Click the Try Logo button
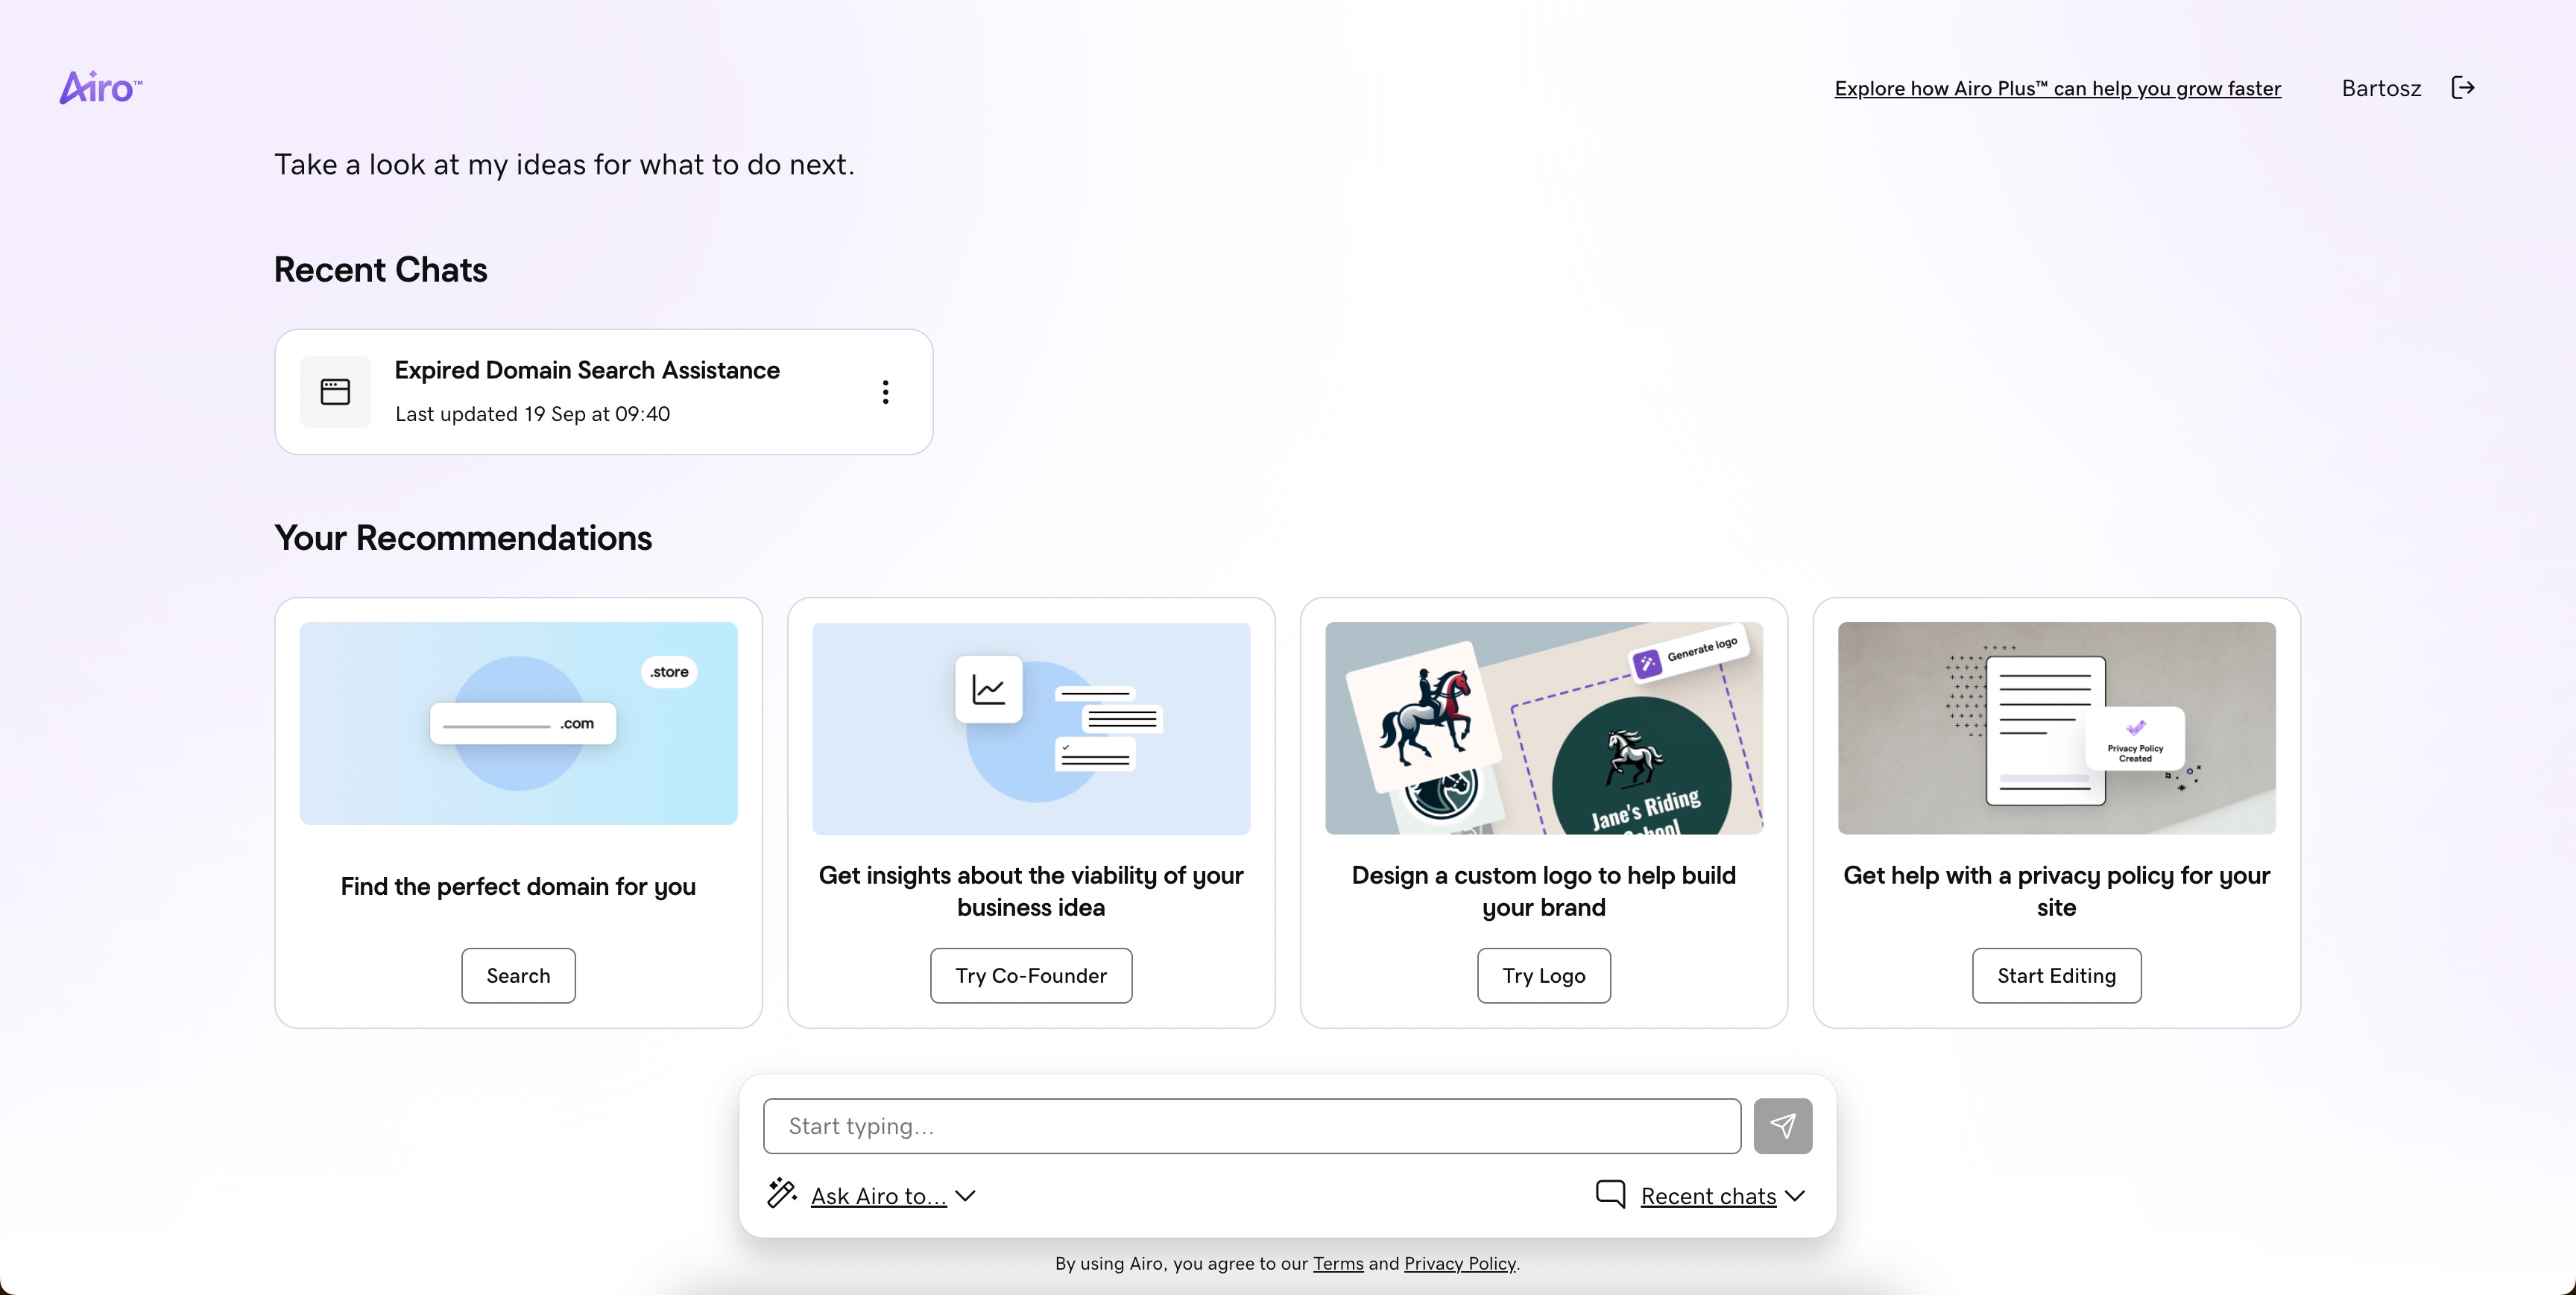 (x=1543, y=975)
